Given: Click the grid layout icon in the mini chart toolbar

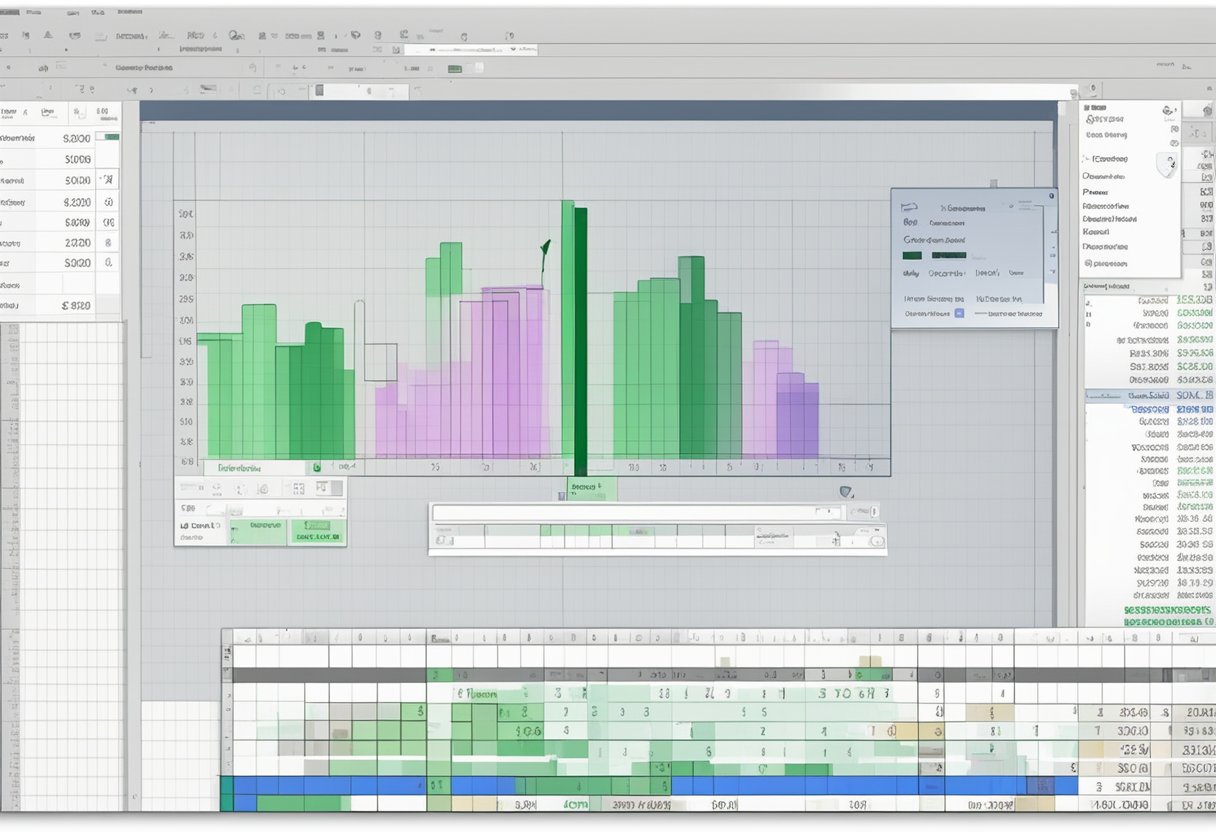Looking at the screenshot, I should click(x=296, y=488).
